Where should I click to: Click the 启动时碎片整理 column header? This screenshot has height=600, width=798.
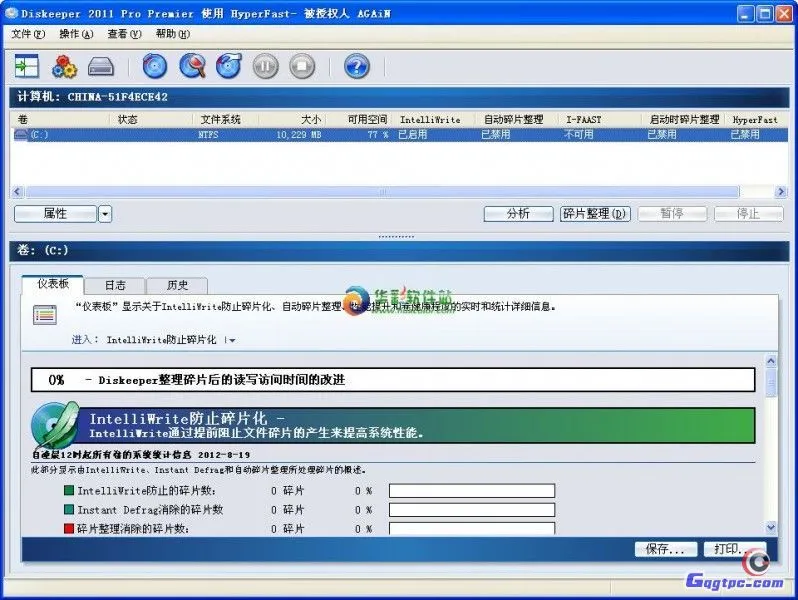pyautogui.click(x=683, y=120)
